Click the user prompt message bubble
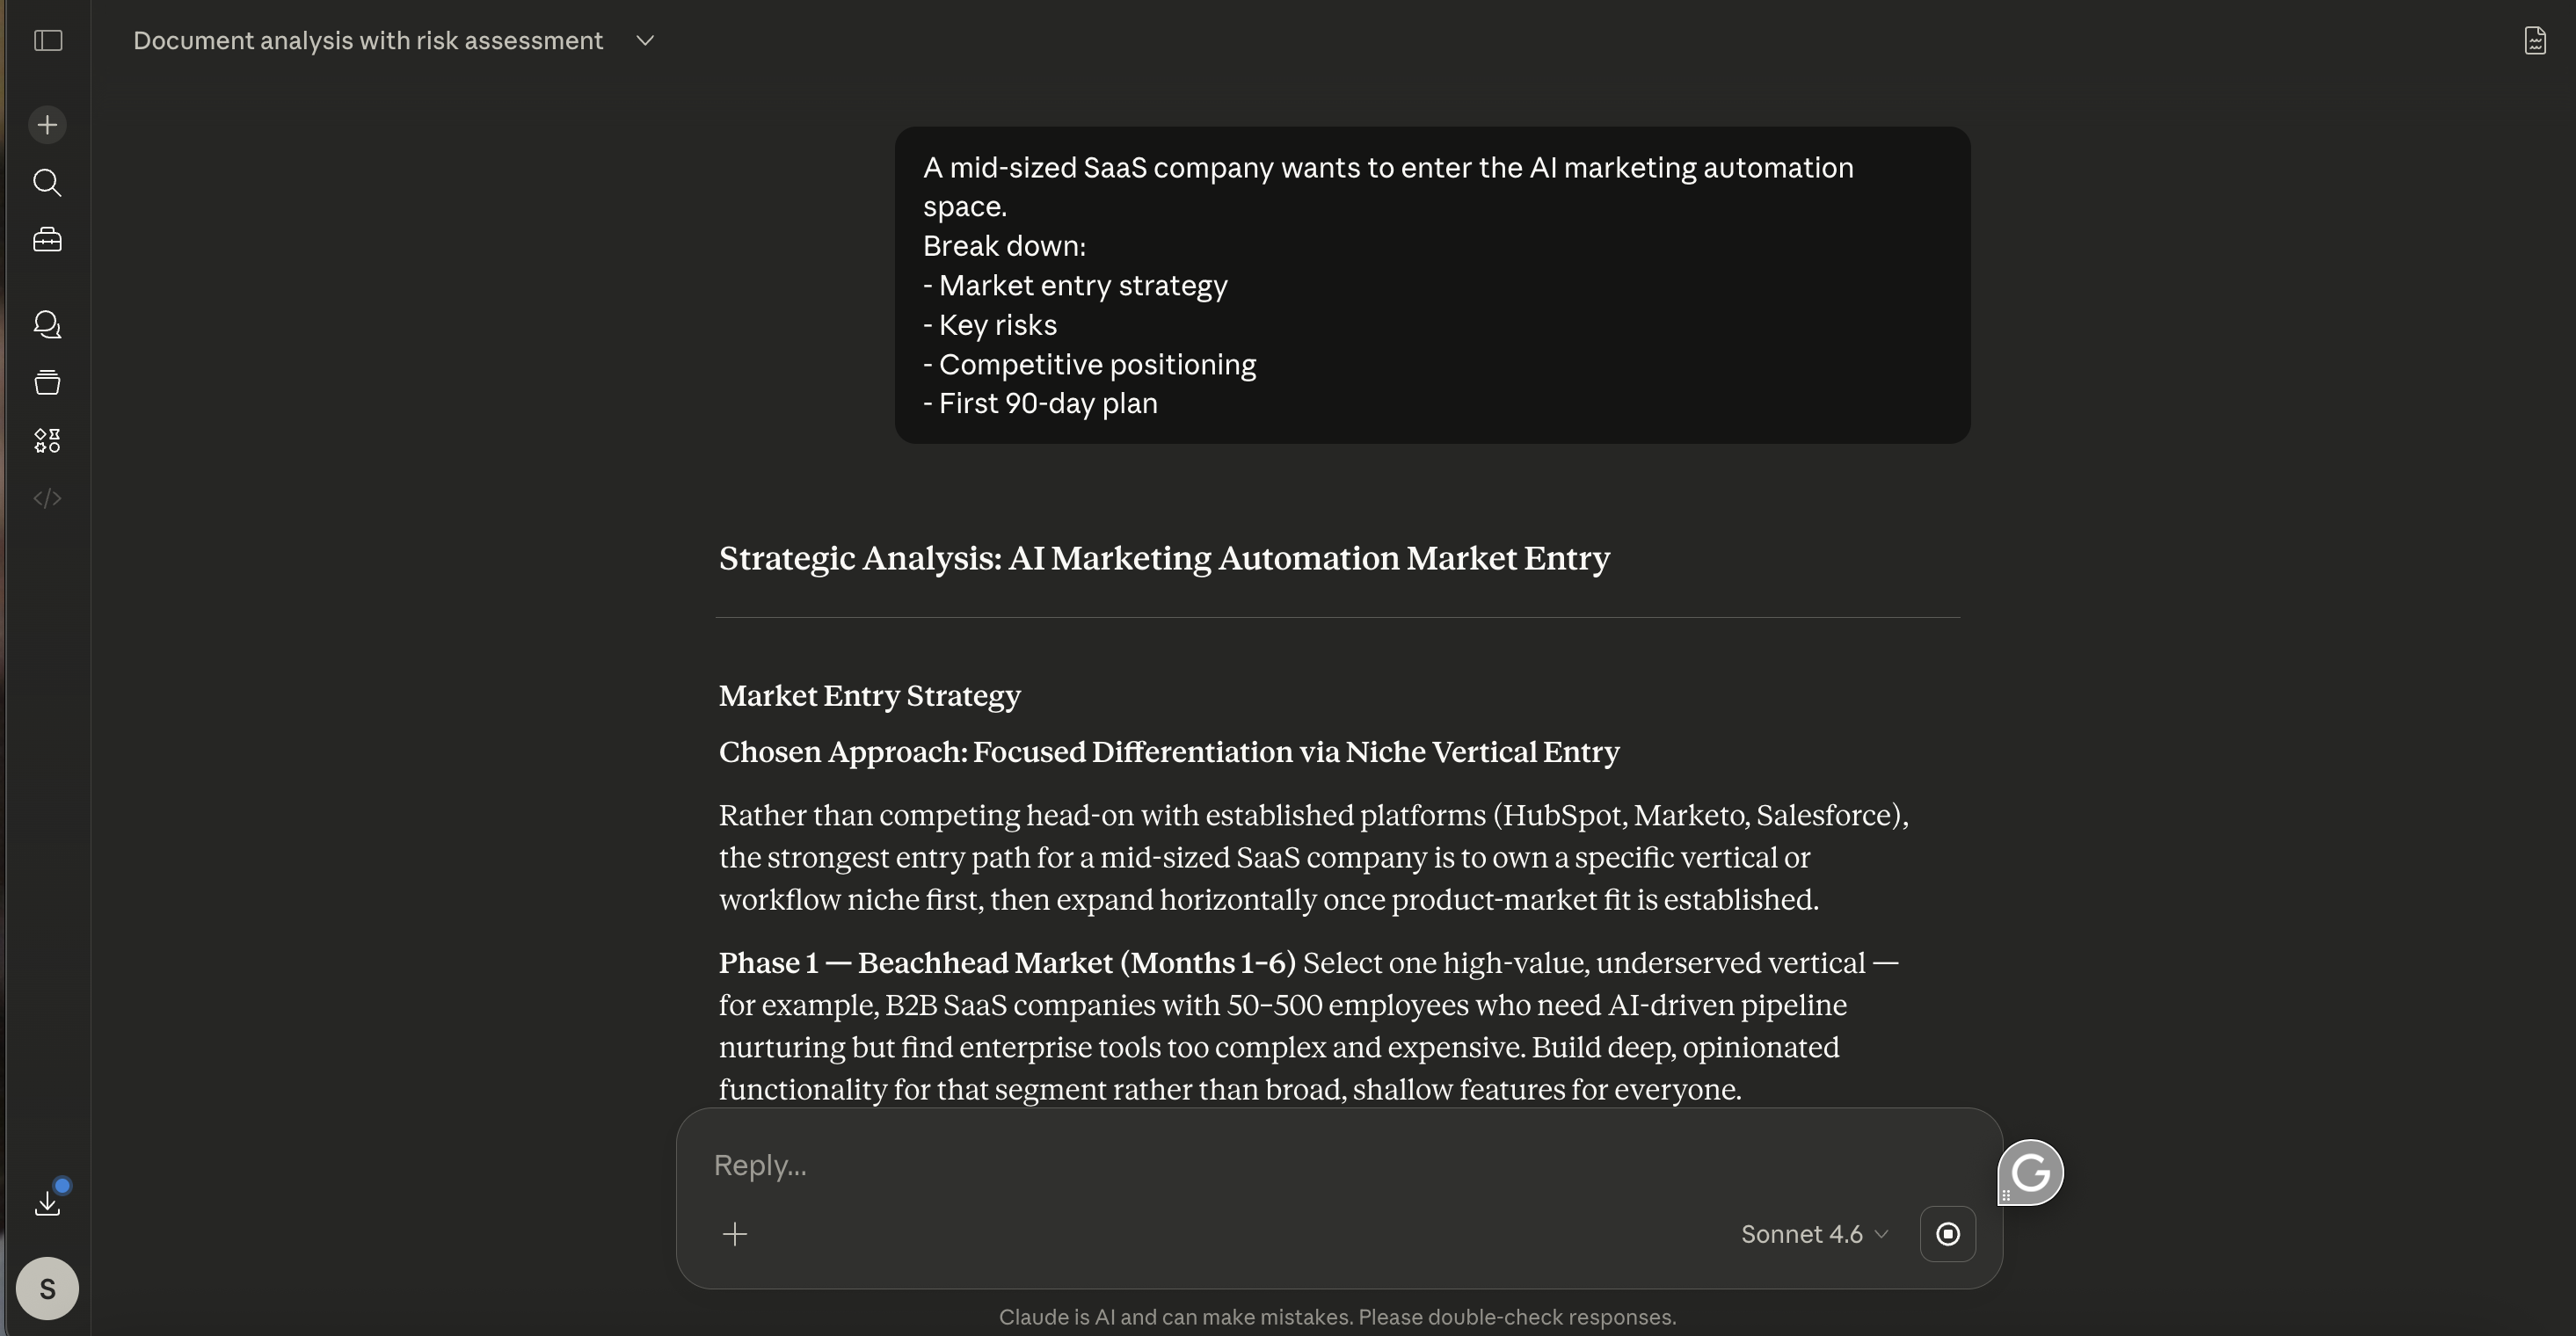The width and height of the screenshot is (2576, 1336). pos(1432,285)
